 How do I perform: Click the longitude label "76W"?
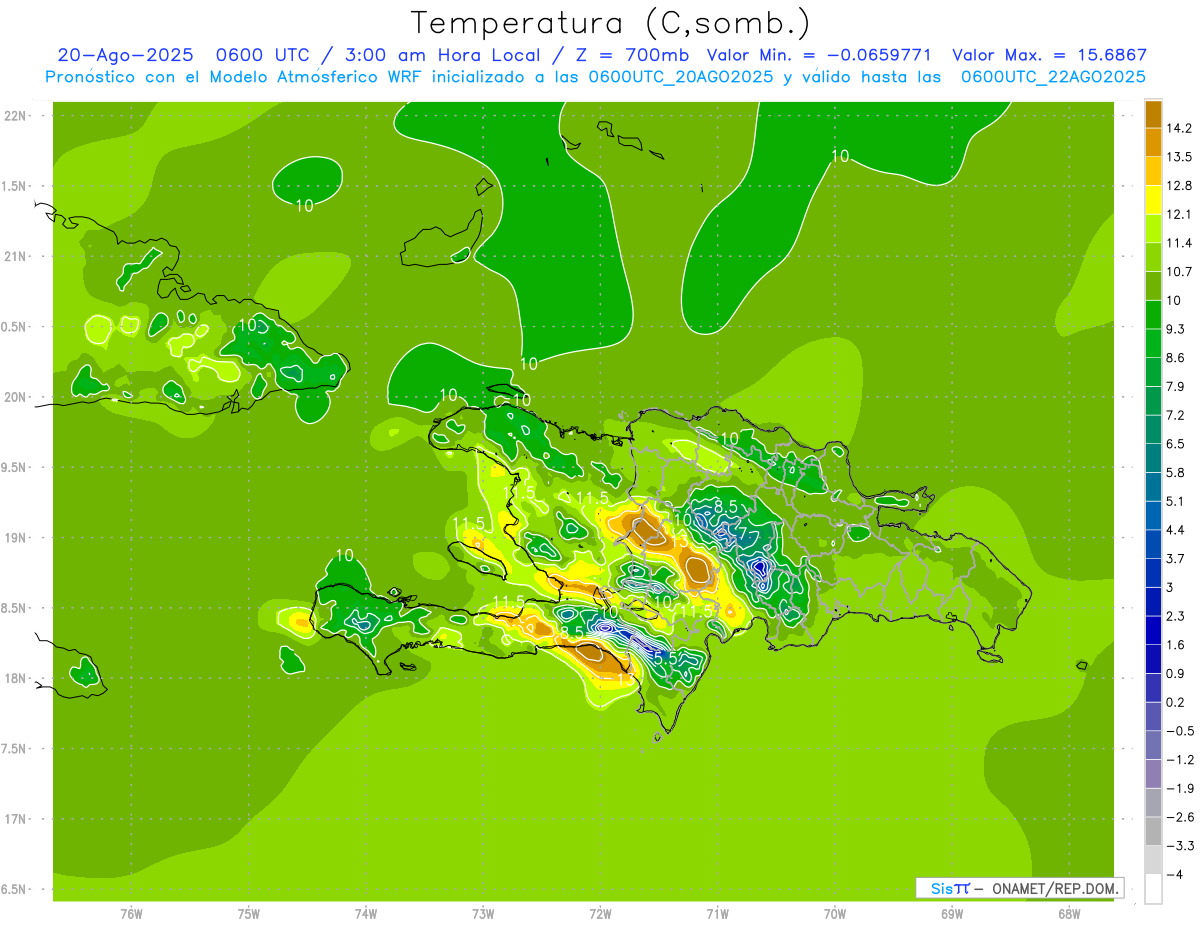(x=131, y=913)
